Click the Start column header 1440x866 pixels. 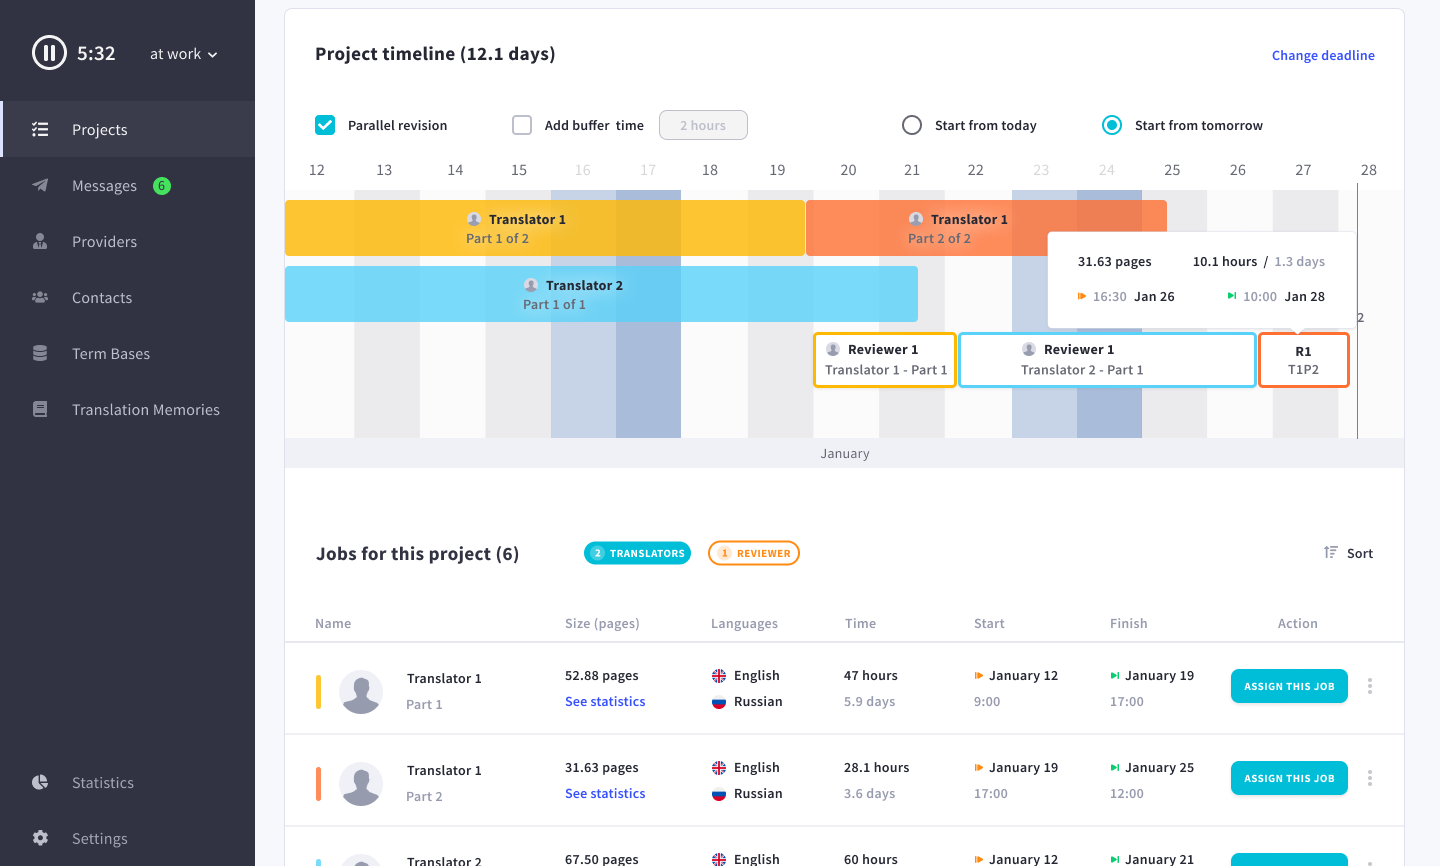[x=989, y=623]
